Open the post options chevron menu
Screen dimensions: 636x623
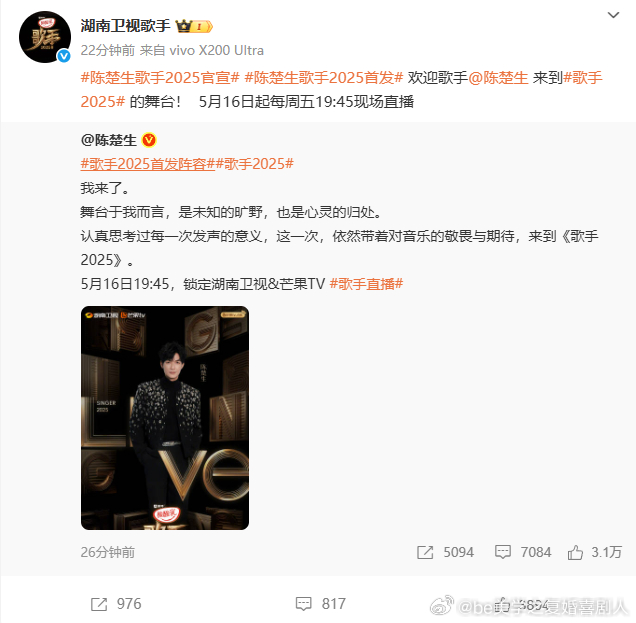pos(613,15)
